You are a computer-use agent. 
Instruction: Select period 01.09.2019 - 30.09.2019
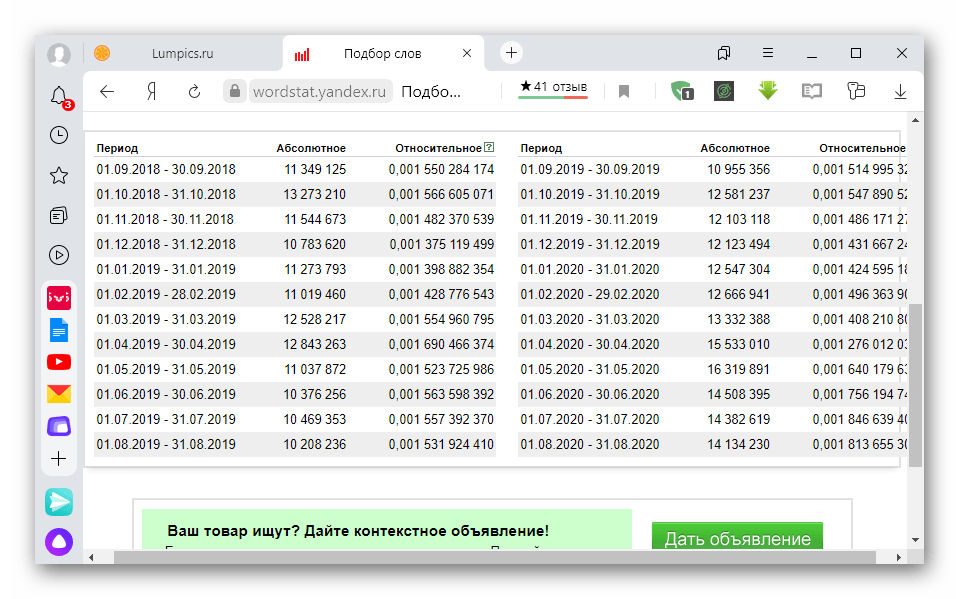[x=590, y=169]
